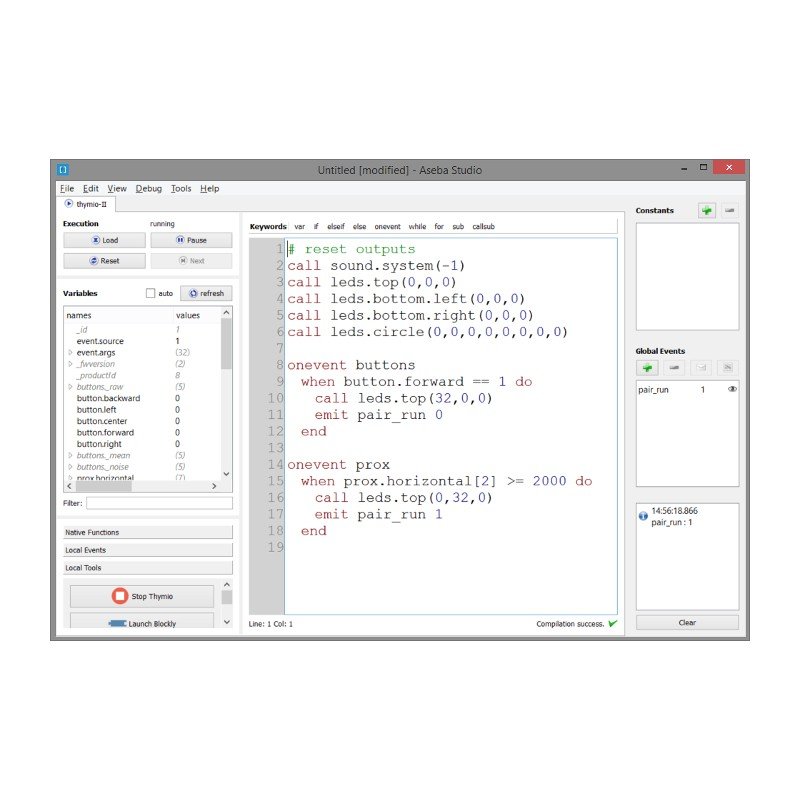Enable the auto refresh checkbox
The height and width of the screenshot is (800, 800).
[x=151, y=294]
